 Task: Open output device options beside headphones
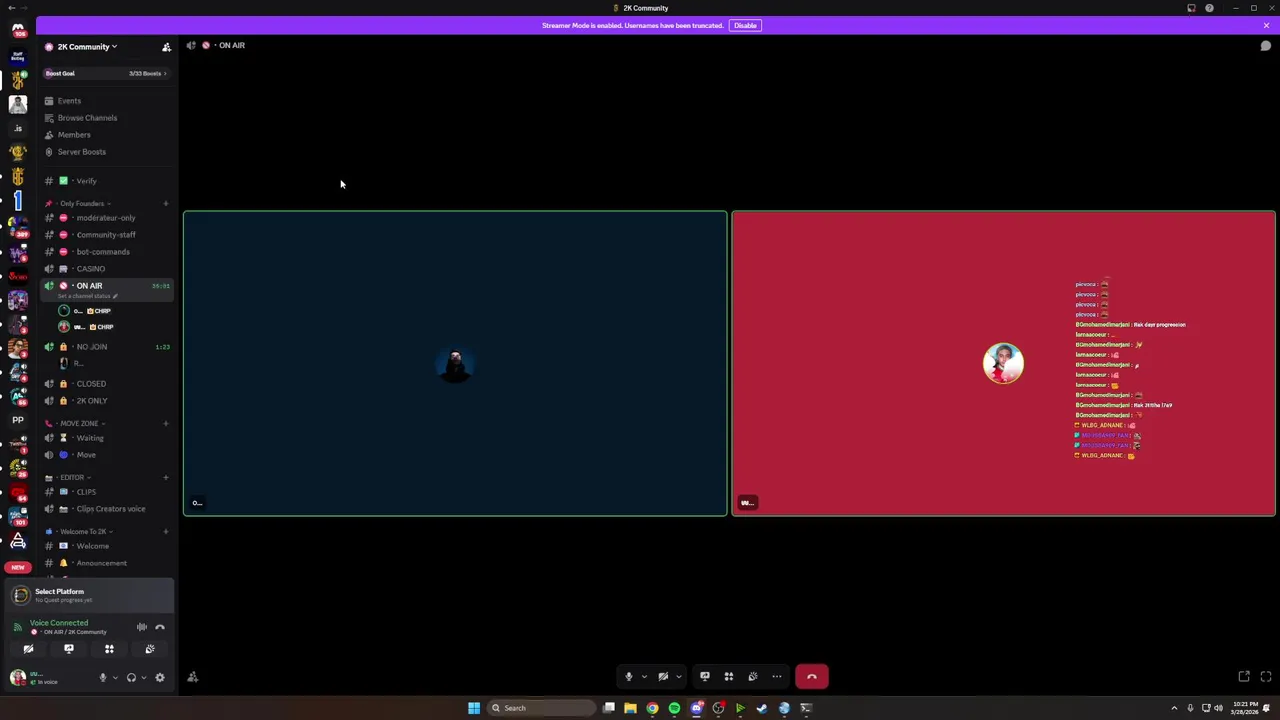pyautogui.click(x=144, y=677)
